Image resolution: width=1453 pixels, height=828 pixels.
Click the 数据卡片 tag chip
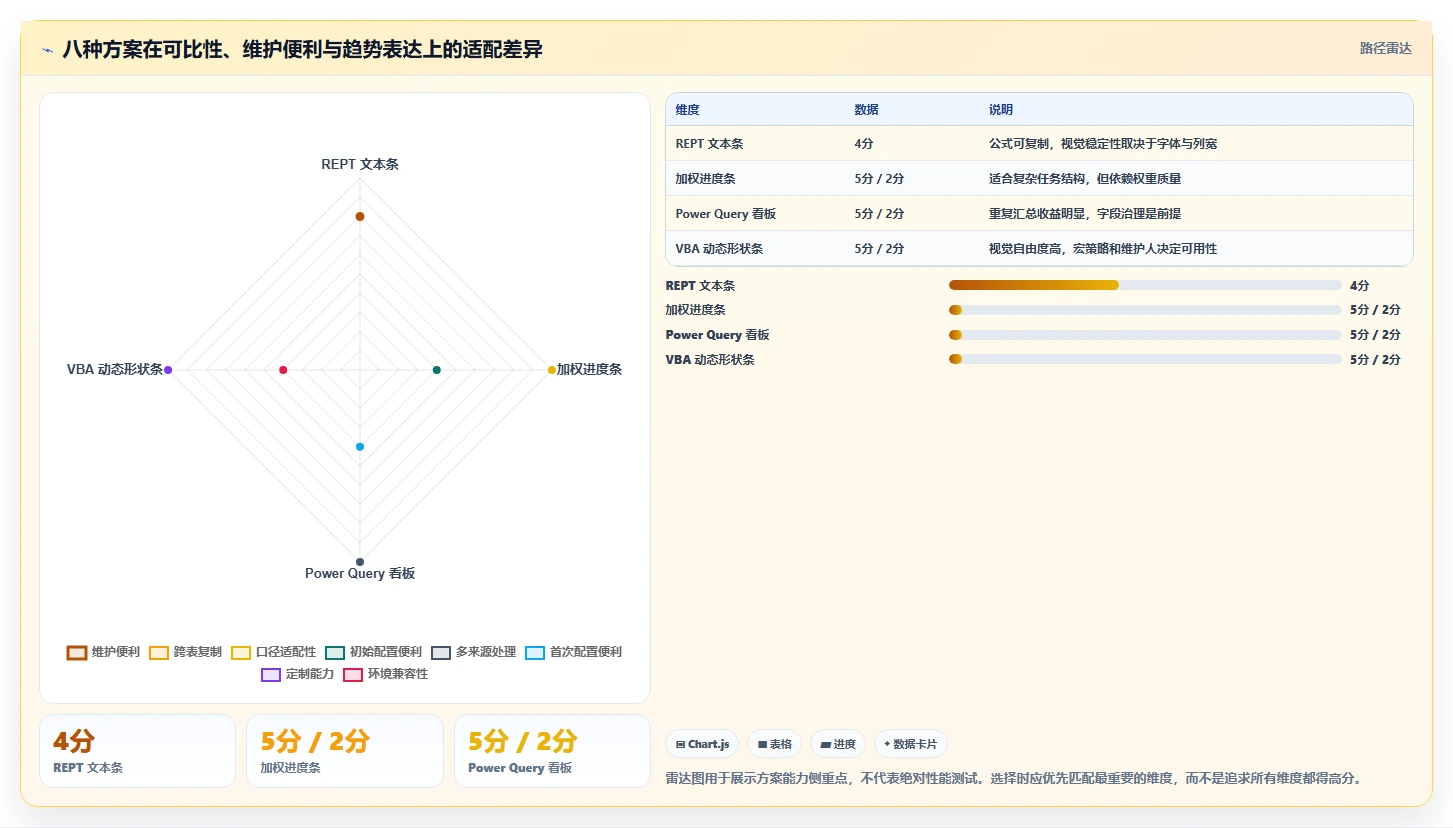(910, 744)
